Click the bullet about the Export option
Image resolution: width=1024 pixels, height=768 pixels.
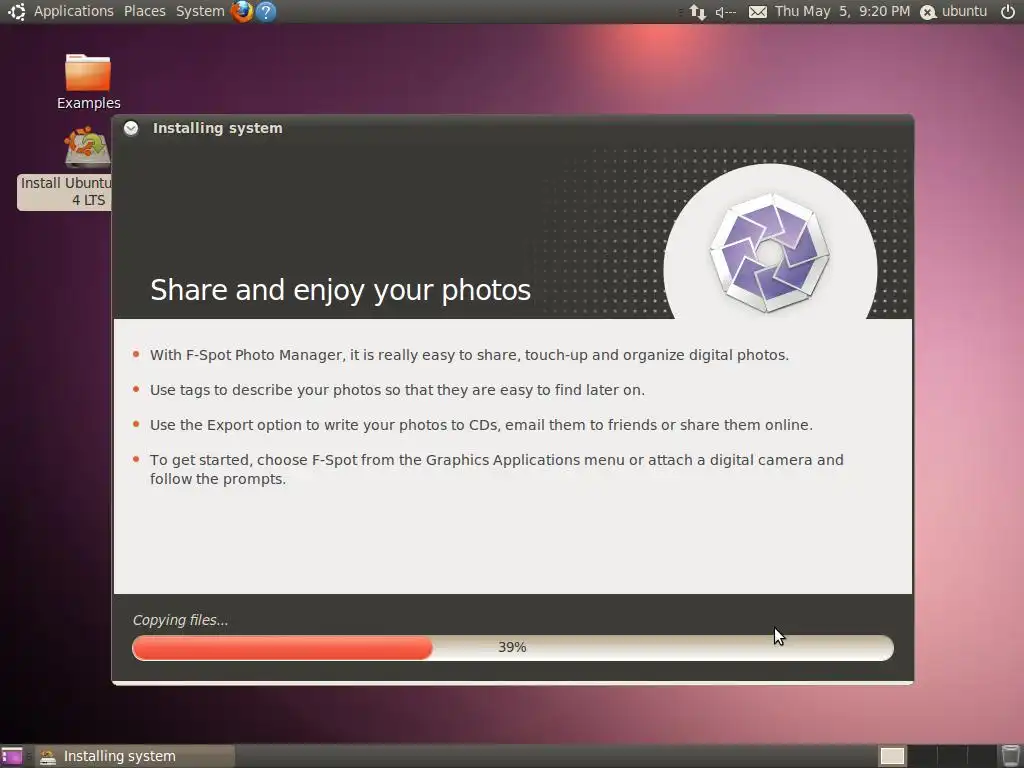(481, 425)
